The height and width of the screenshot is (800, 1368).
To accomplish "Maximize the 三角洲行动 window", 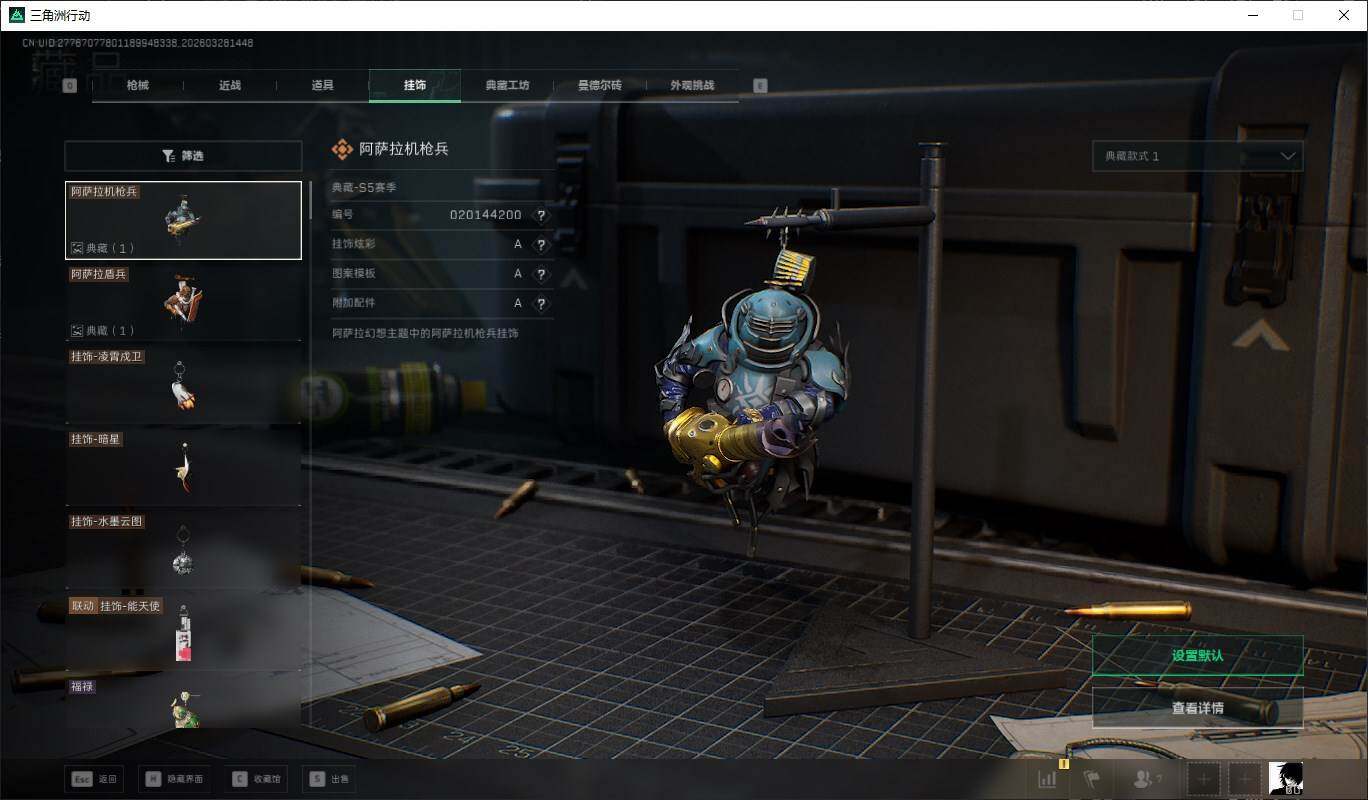I will click(x=1298, y=15).
